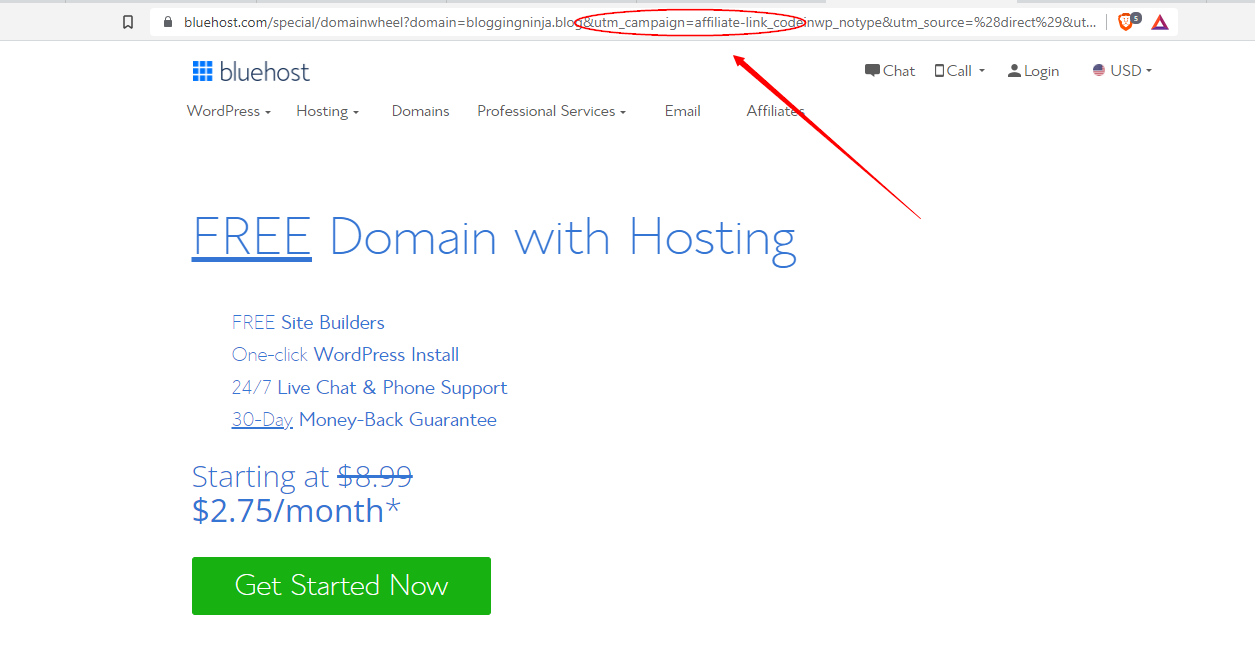Open Brave Shields lion icon
1255x661 pixels.
1126,22
